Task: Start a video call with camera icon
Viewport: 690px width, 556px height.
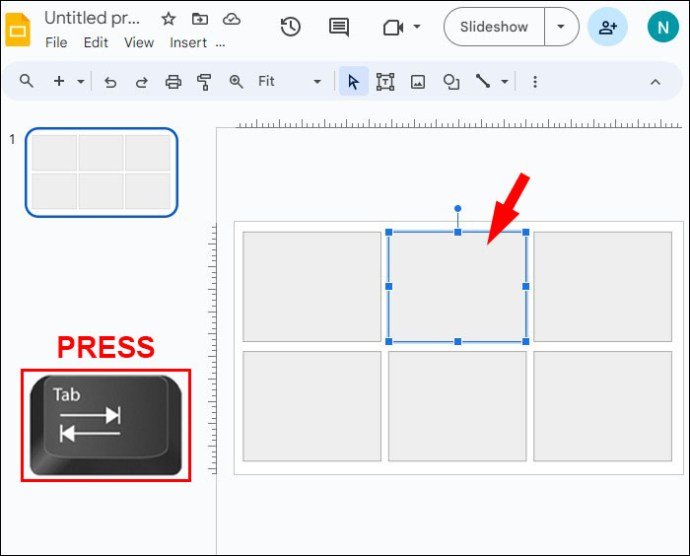Action: coord(393,27)
